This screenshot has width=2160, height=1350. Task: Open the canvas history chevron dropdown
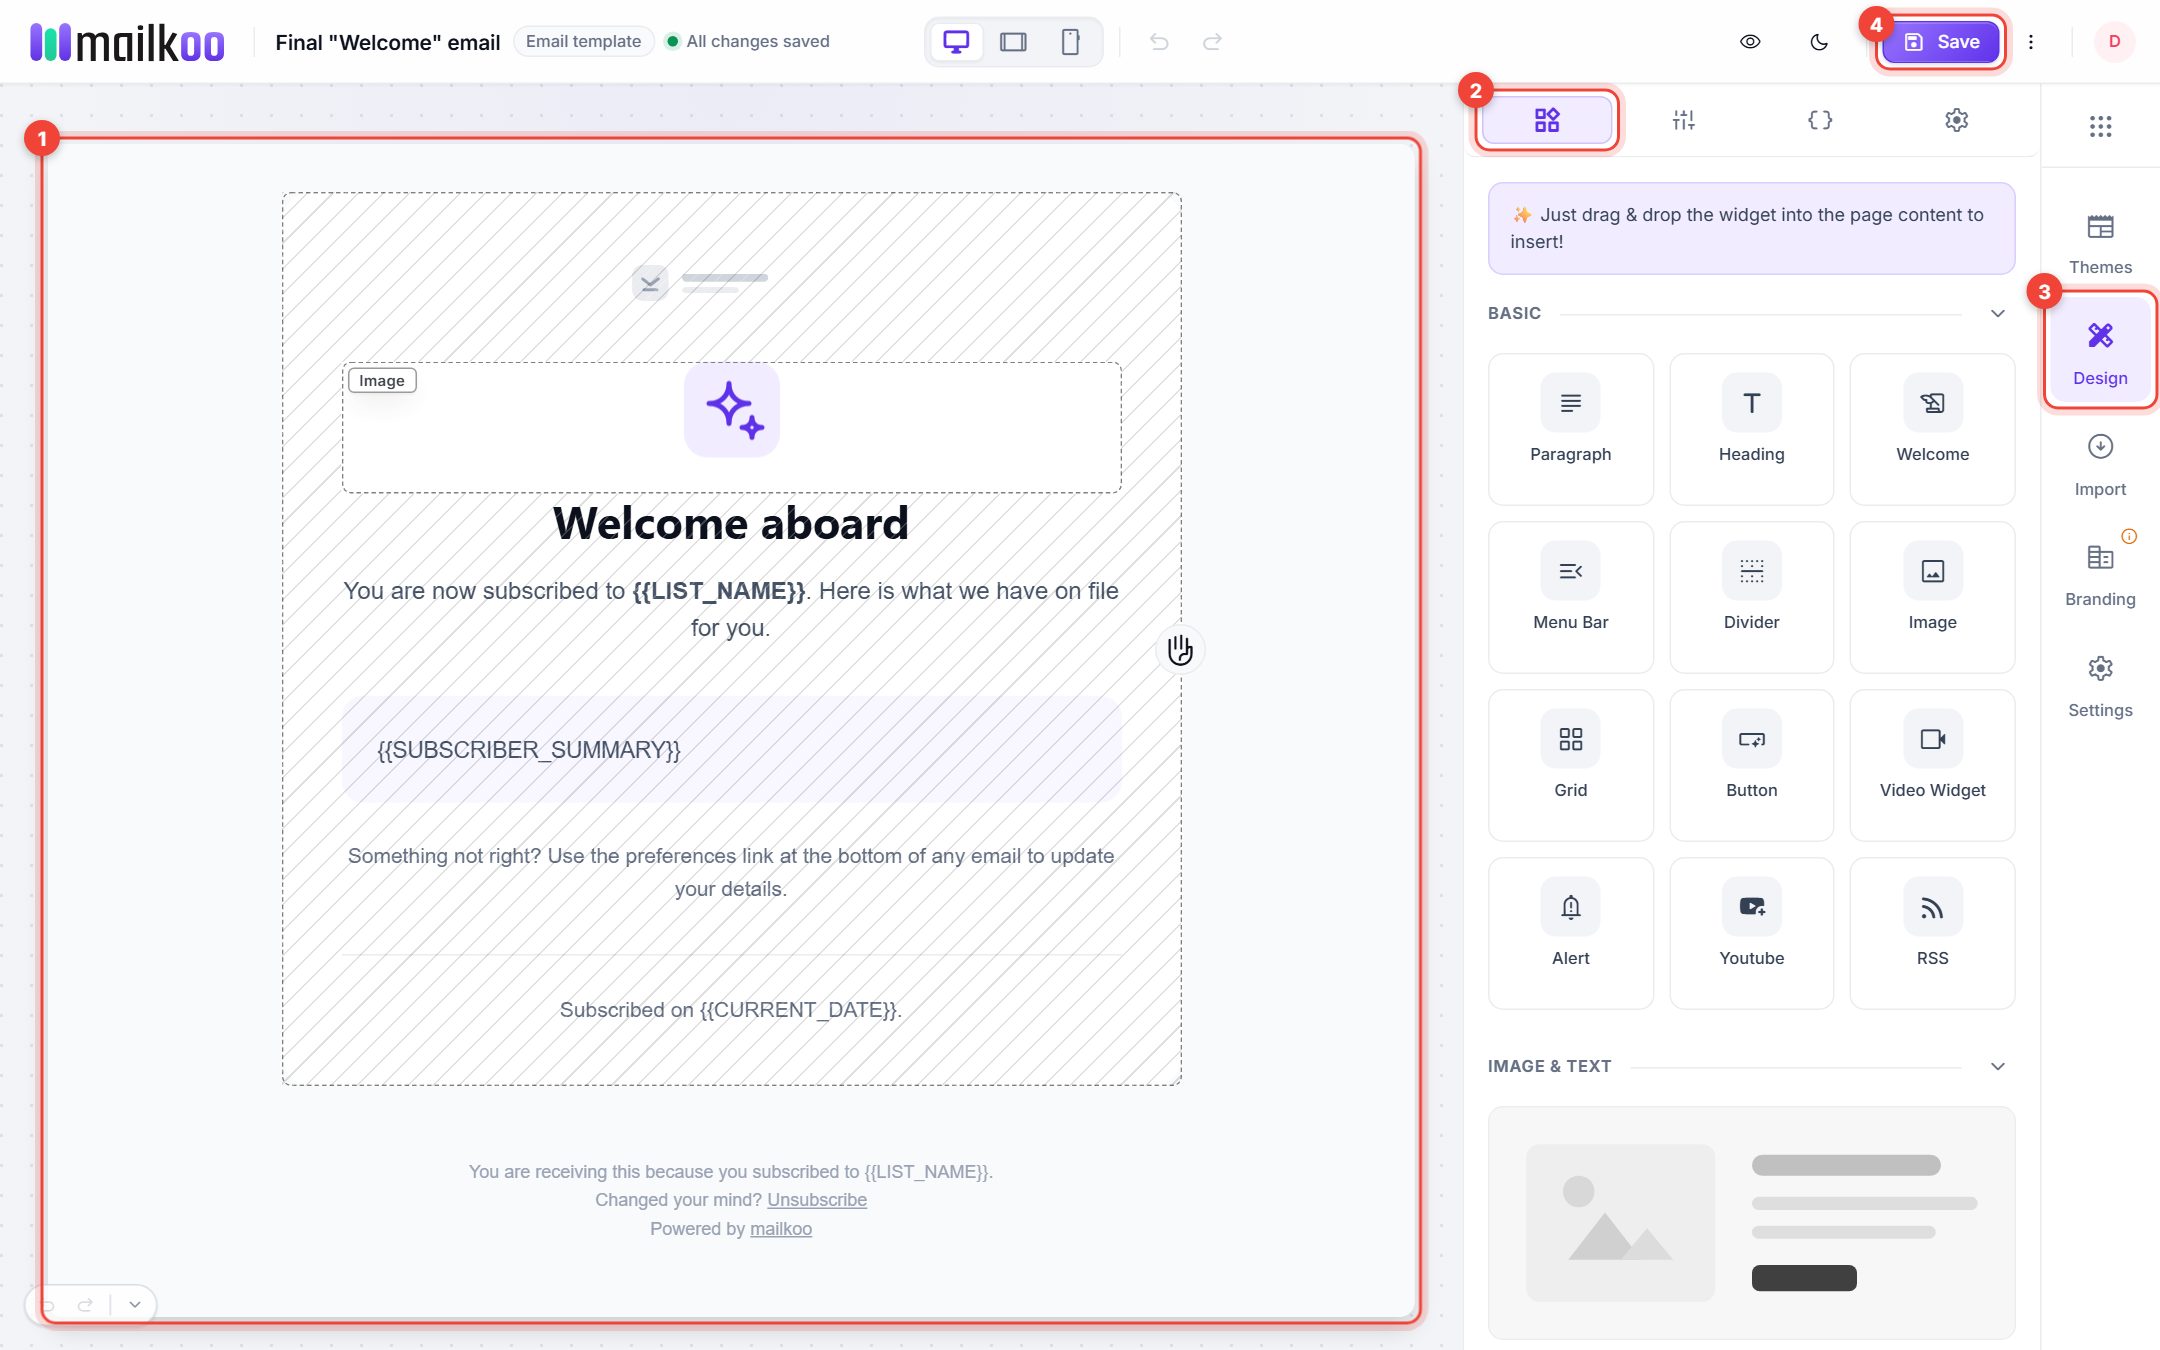pyautogui.click(x=135, y=1304)
